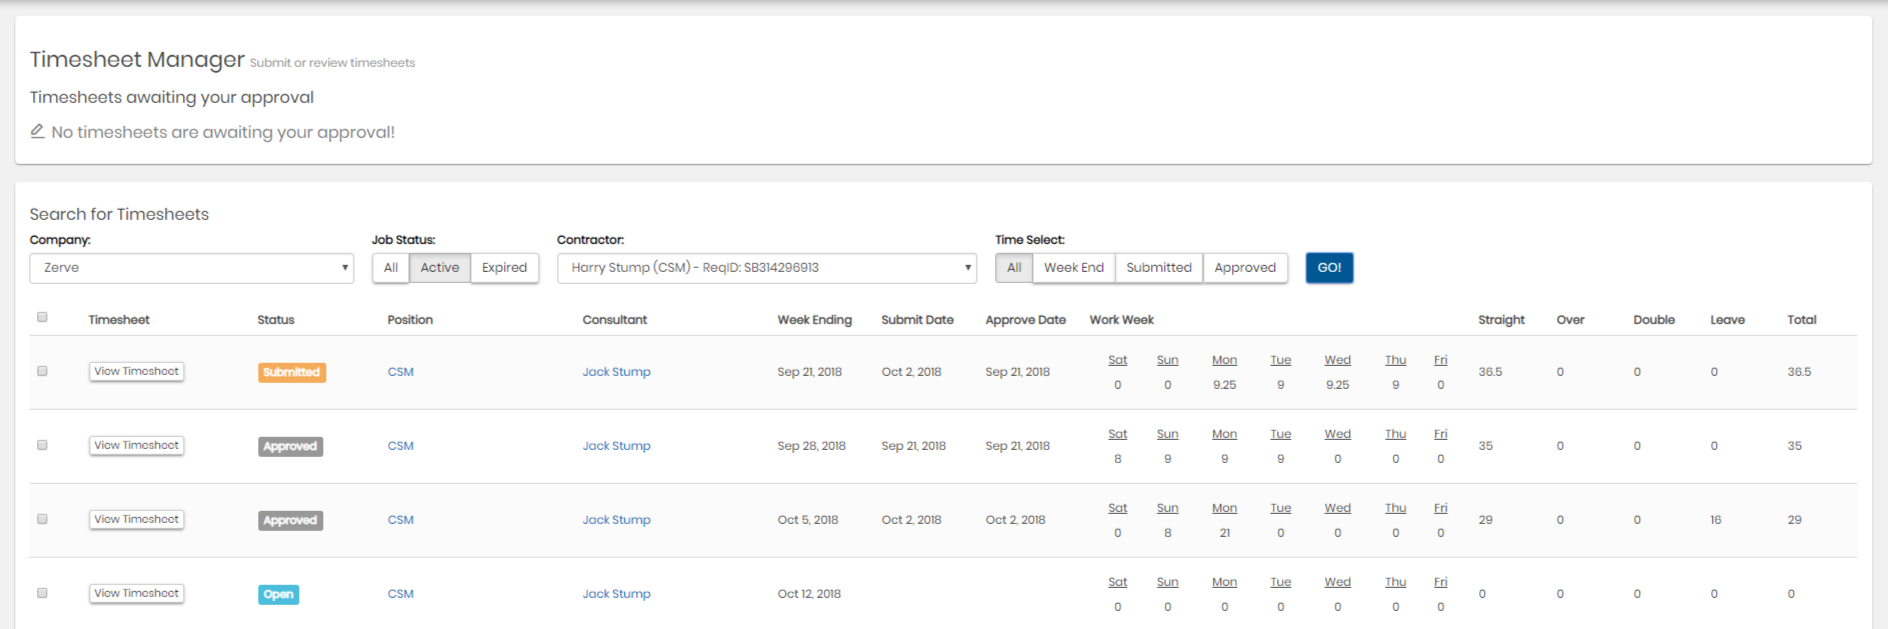Click Approved badge for Sep 28 timesheet
This screenshot has width=1888, height=629.
coord(290,446)
